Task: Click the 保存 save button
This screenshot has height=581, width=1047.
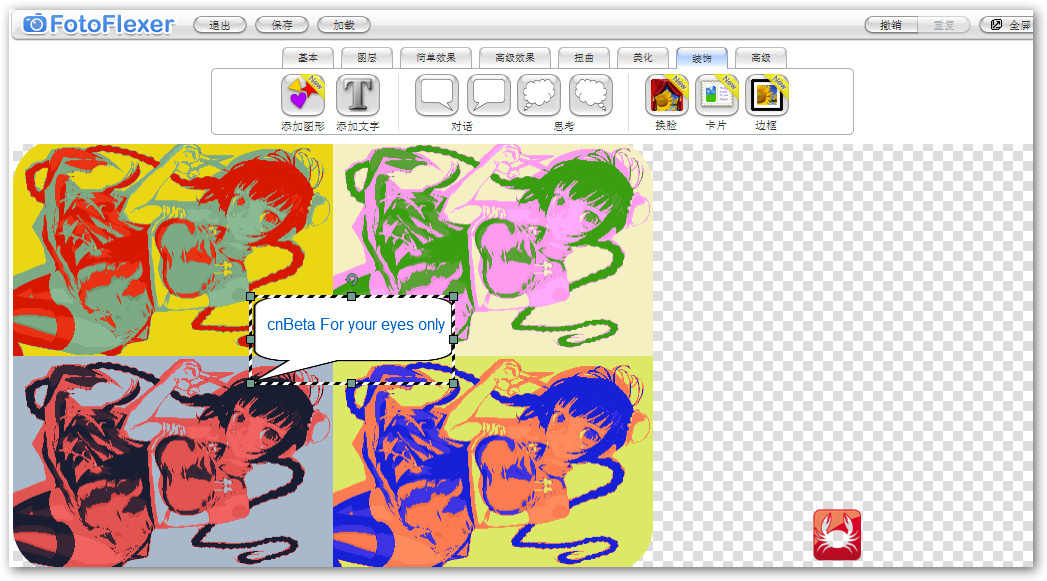Action: click(x=282, y=25)
